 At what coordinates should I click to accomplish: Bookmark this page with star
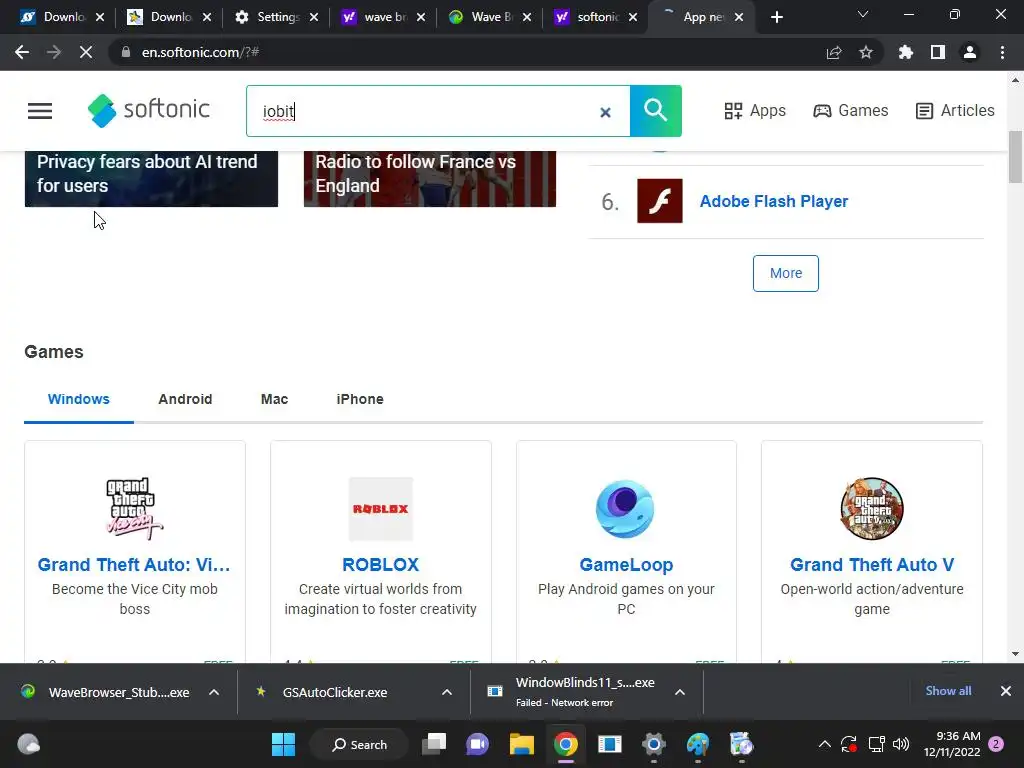tap(866, 52)
